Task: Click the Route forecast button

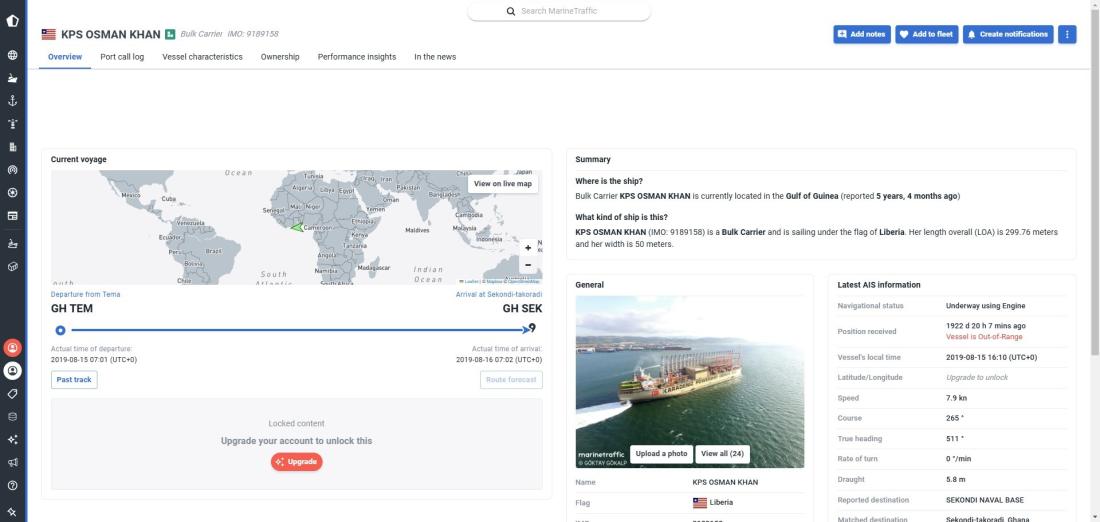Action: 511,380
